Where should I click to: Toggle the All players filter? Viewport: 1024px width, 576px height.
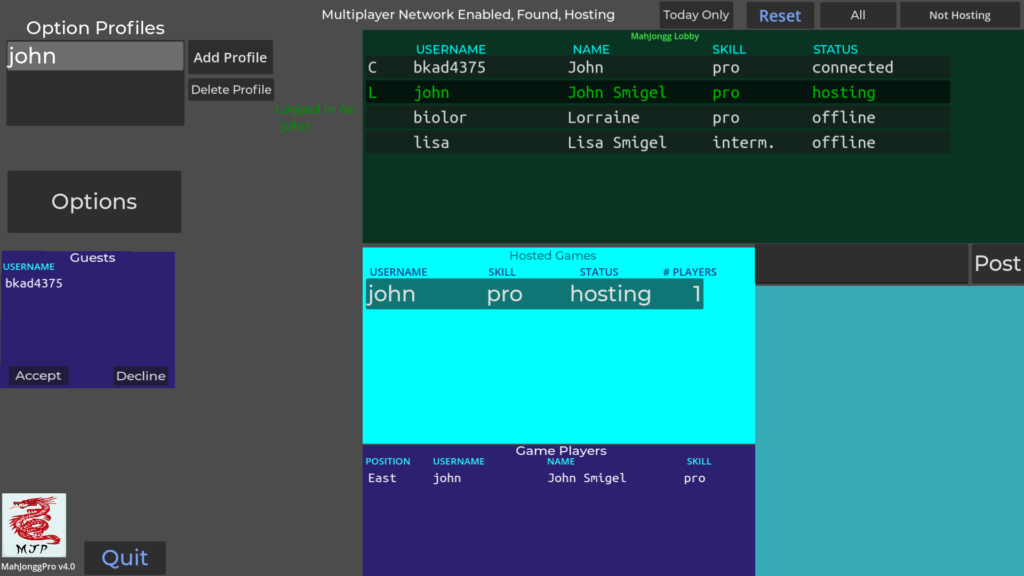pyautogui.click(x=857, y=15)
